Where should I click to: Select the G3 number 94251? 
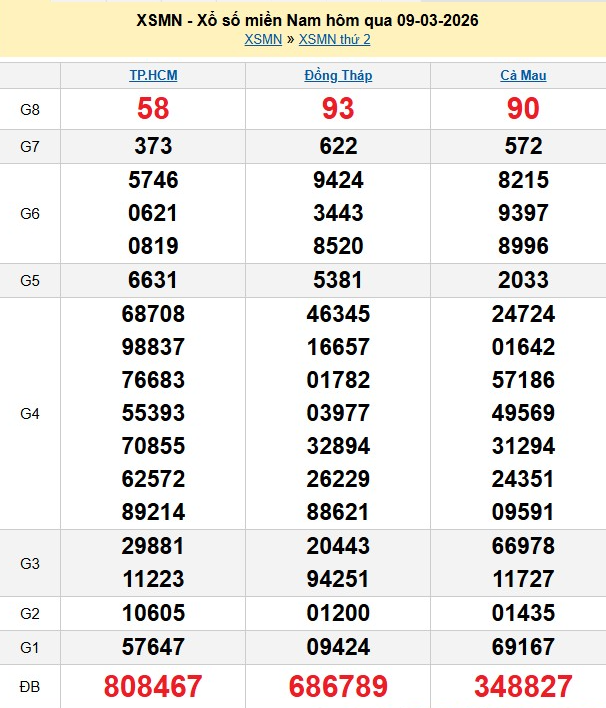click(338, 580)
